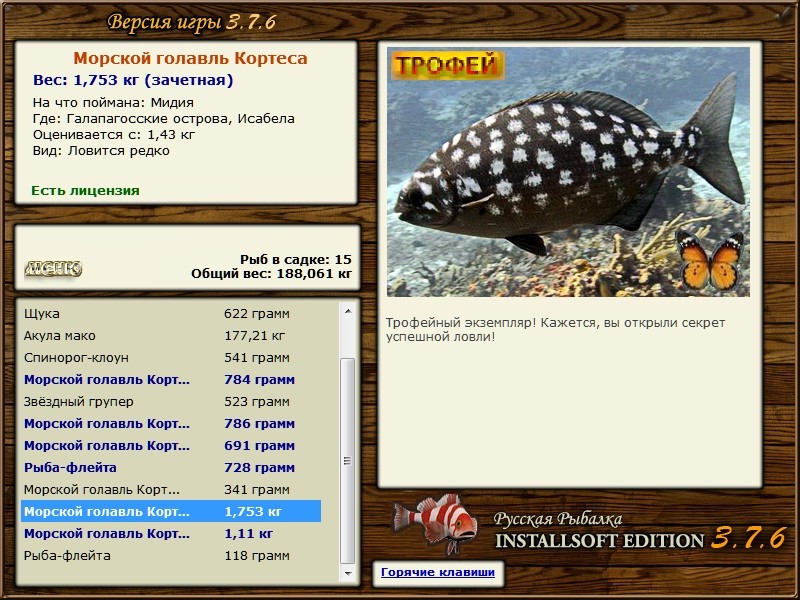Click the butterfly icon on the photo

[x=710, y=260]
